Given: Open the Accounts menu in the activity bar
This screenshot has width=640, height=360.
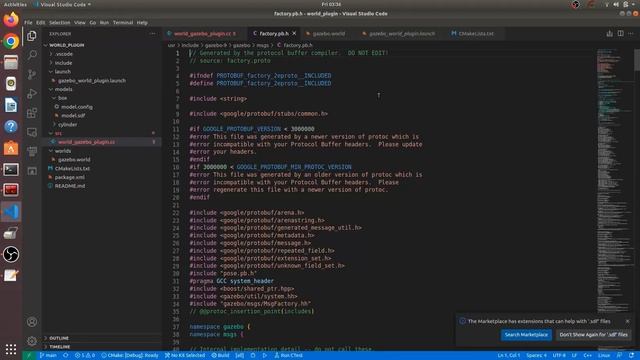Looking at the screenshot, I should (x=32, y=322).
